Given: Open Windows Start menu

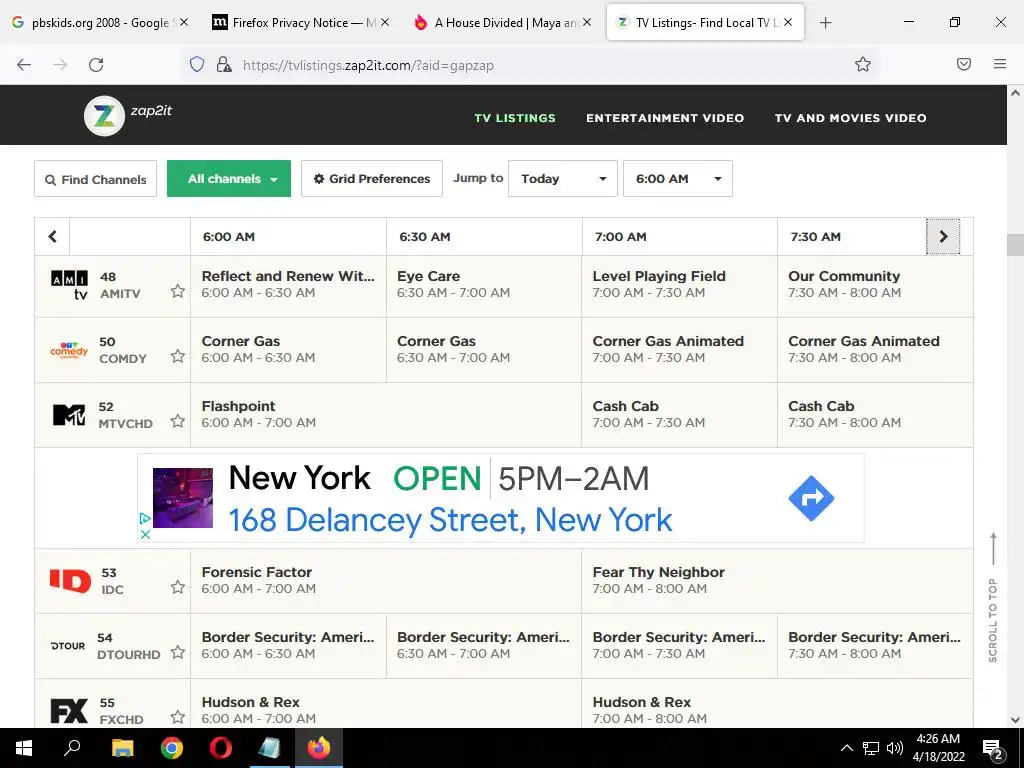Looking at the screenshot, I should 24,748.
